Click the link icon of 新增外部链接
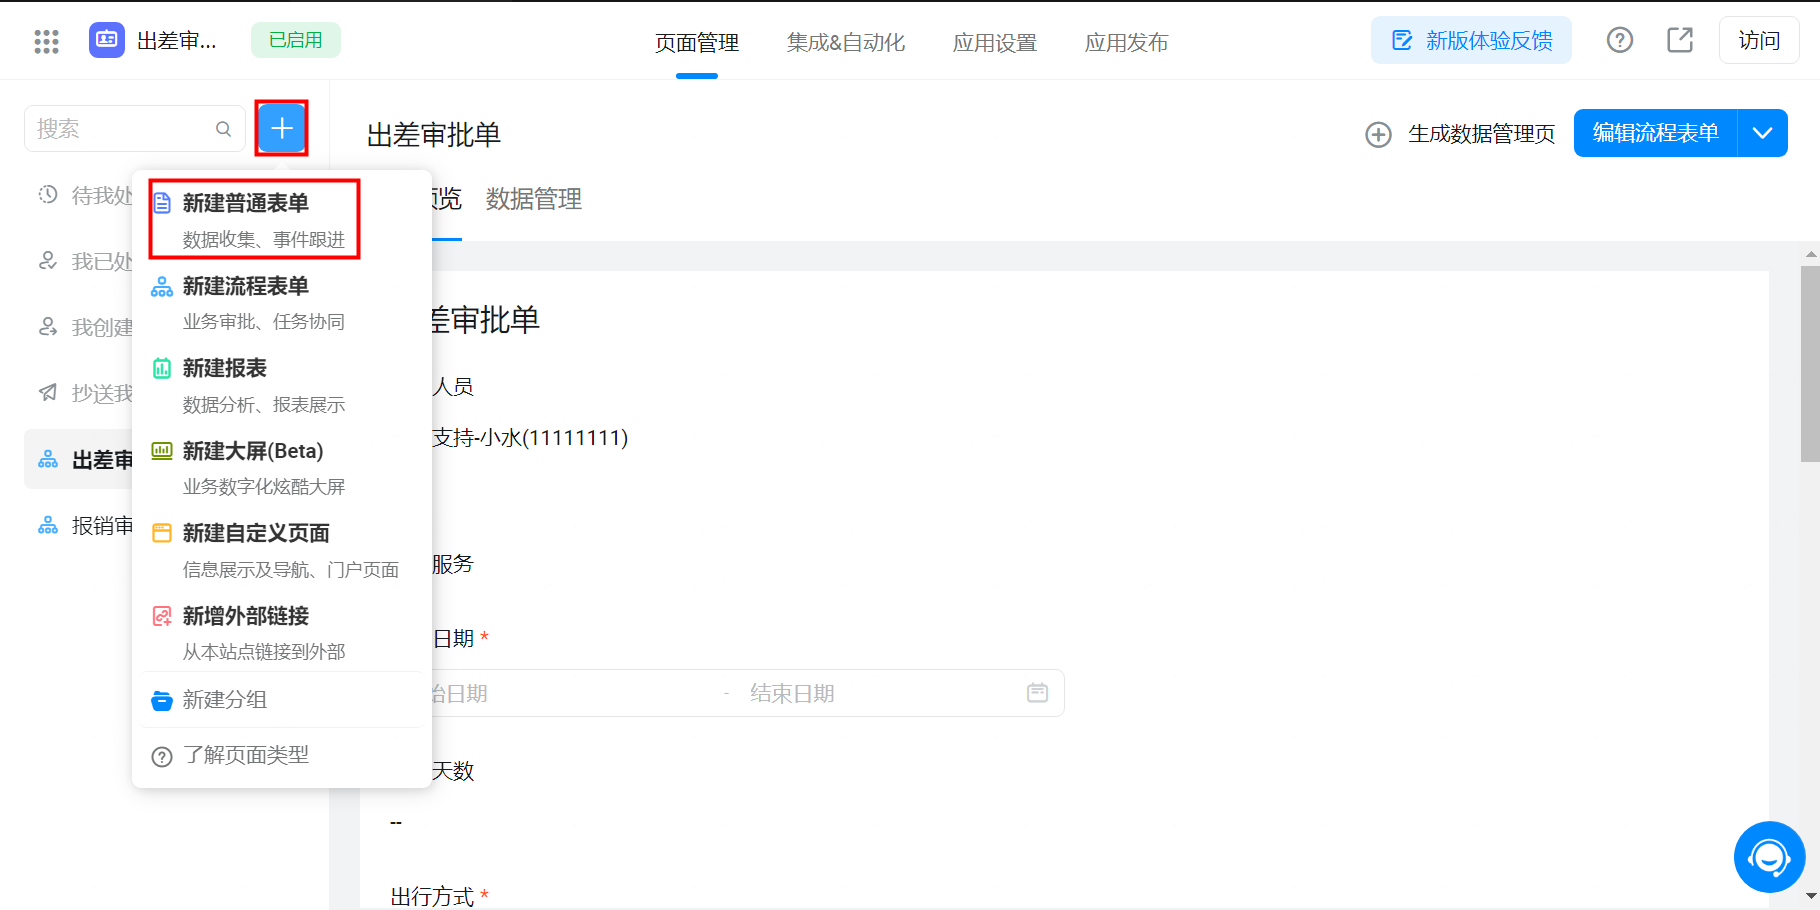1820x910 pixels. pyautogui.click(x=162, y=616)
